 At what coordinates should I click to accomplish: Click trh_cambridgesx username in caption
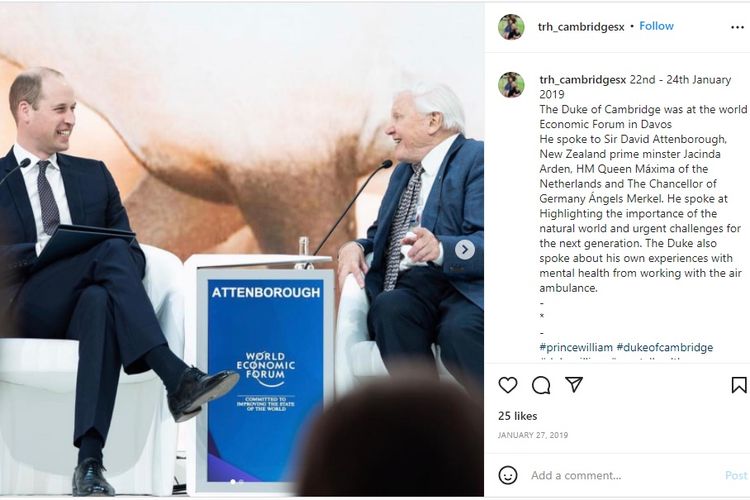coord(583,80)
